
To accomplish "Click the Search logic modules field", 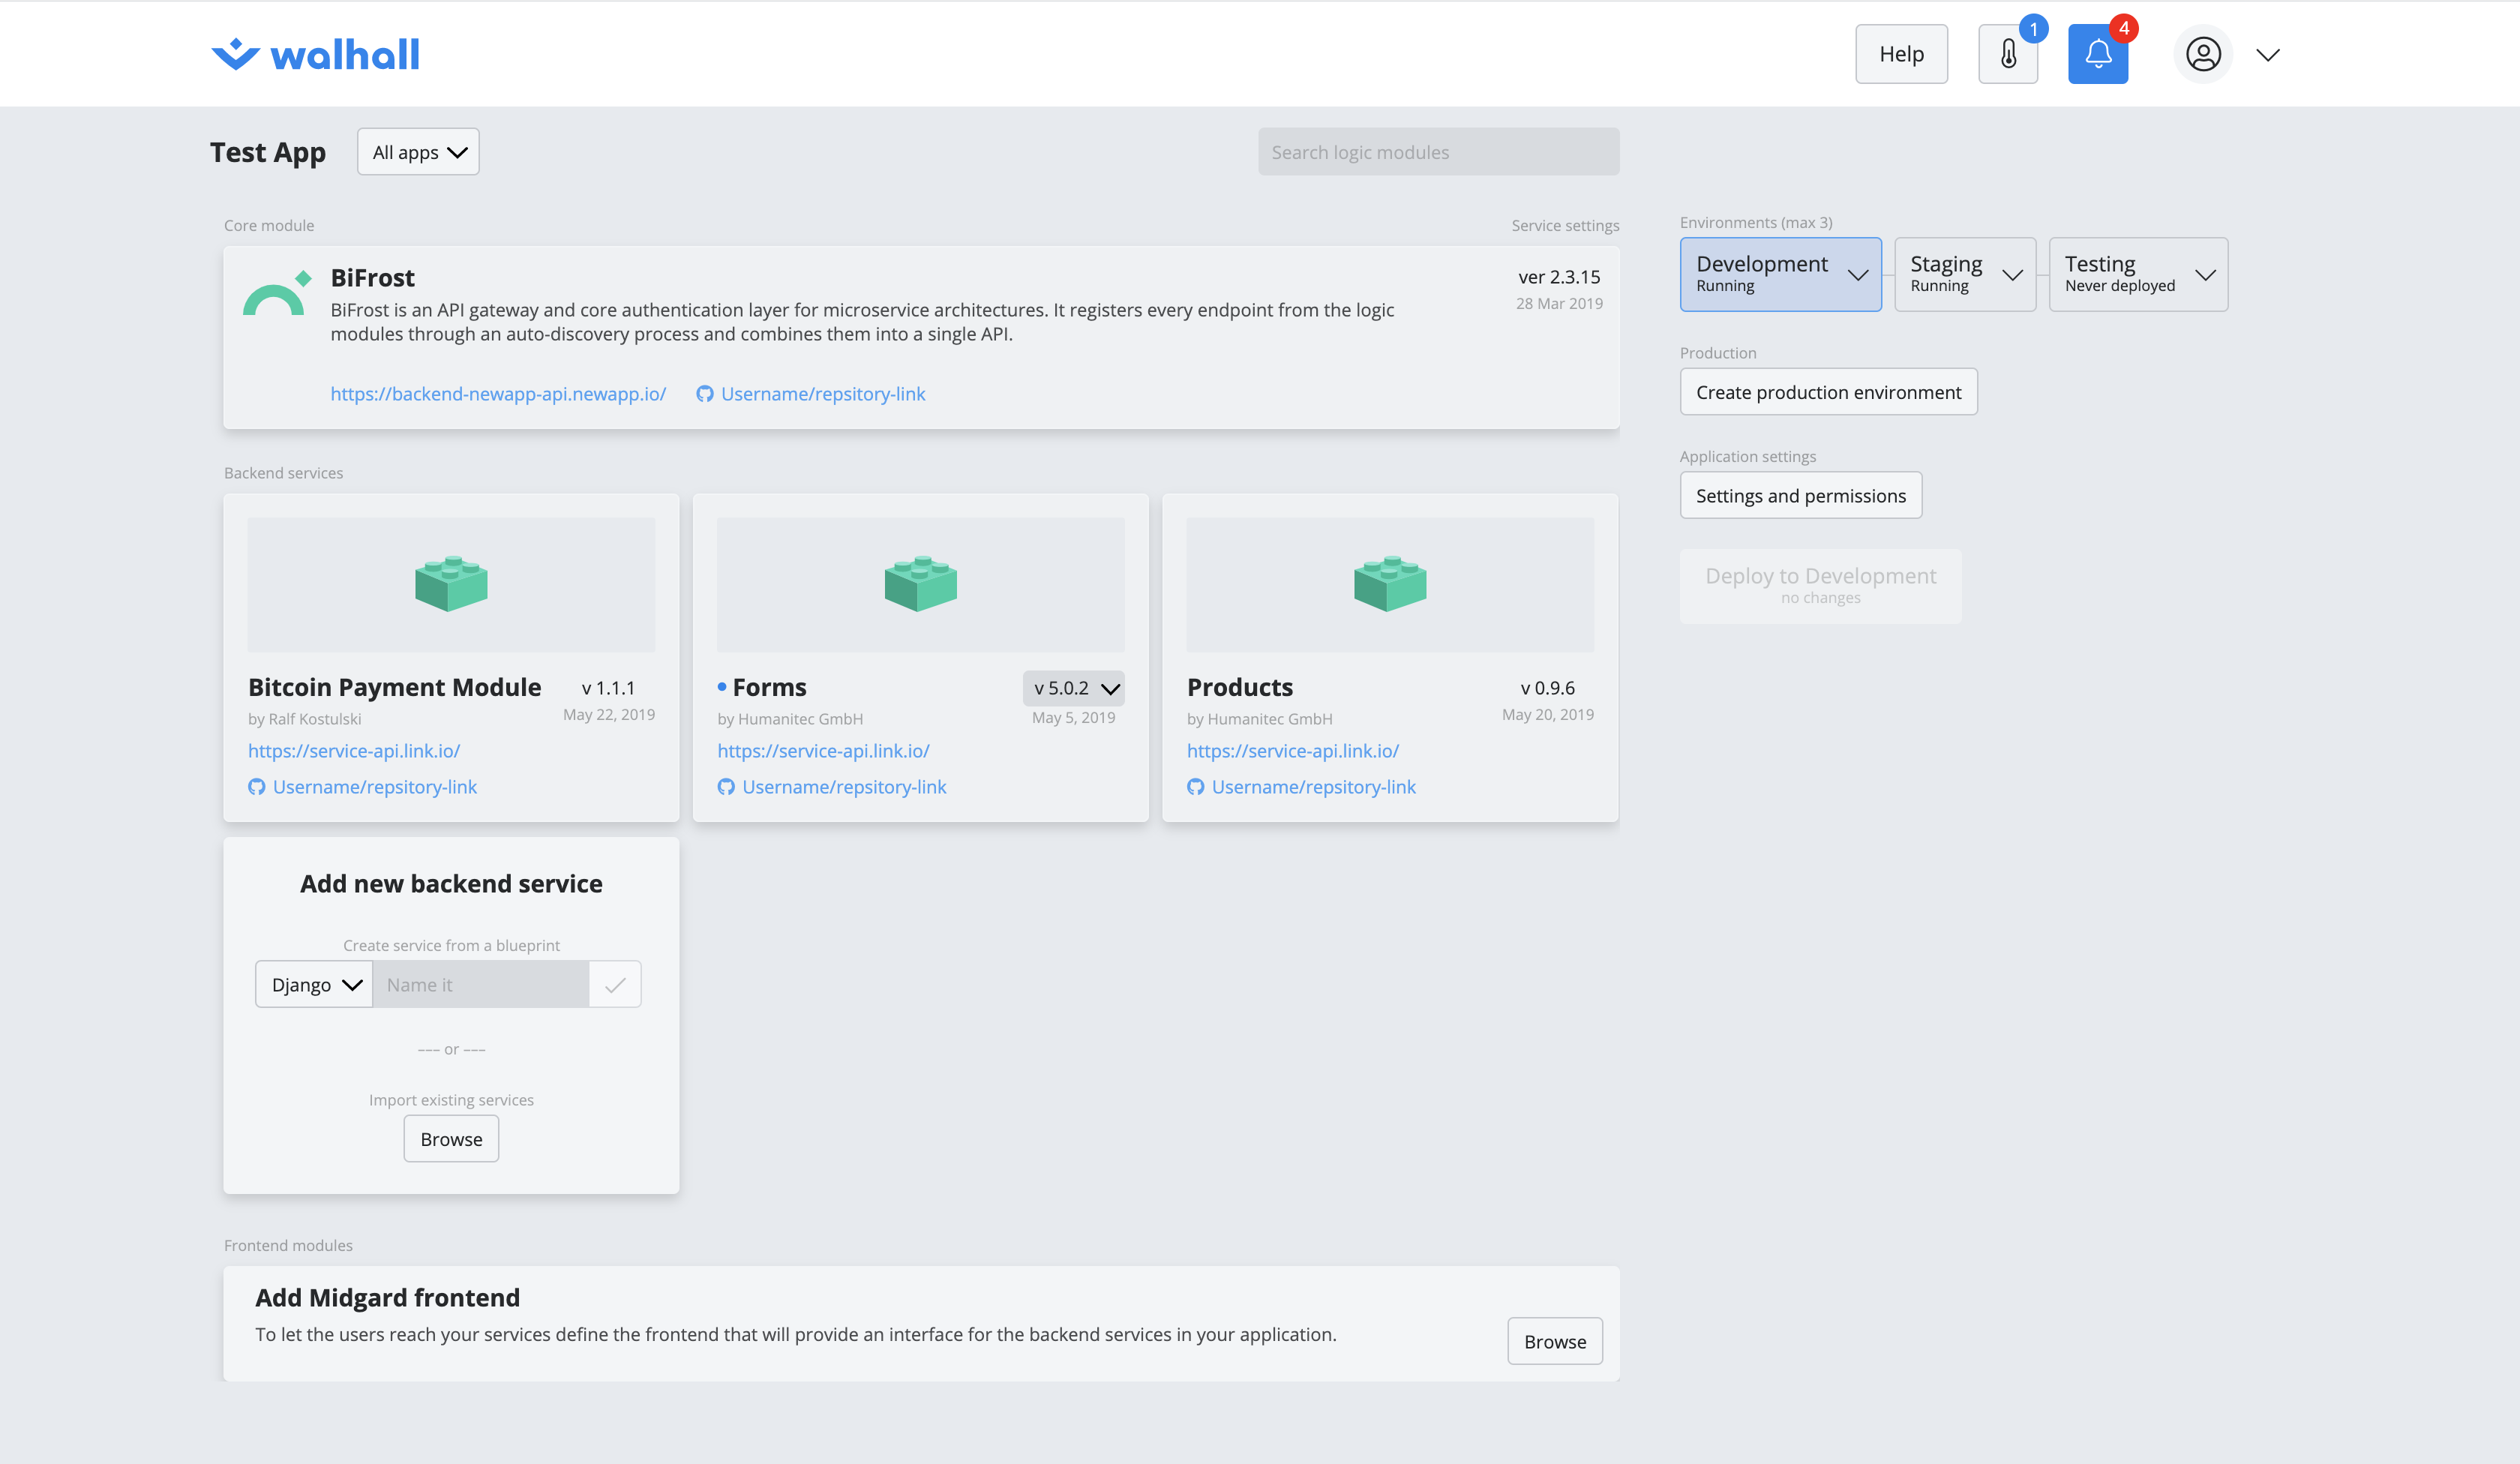I will point(1438,152).
